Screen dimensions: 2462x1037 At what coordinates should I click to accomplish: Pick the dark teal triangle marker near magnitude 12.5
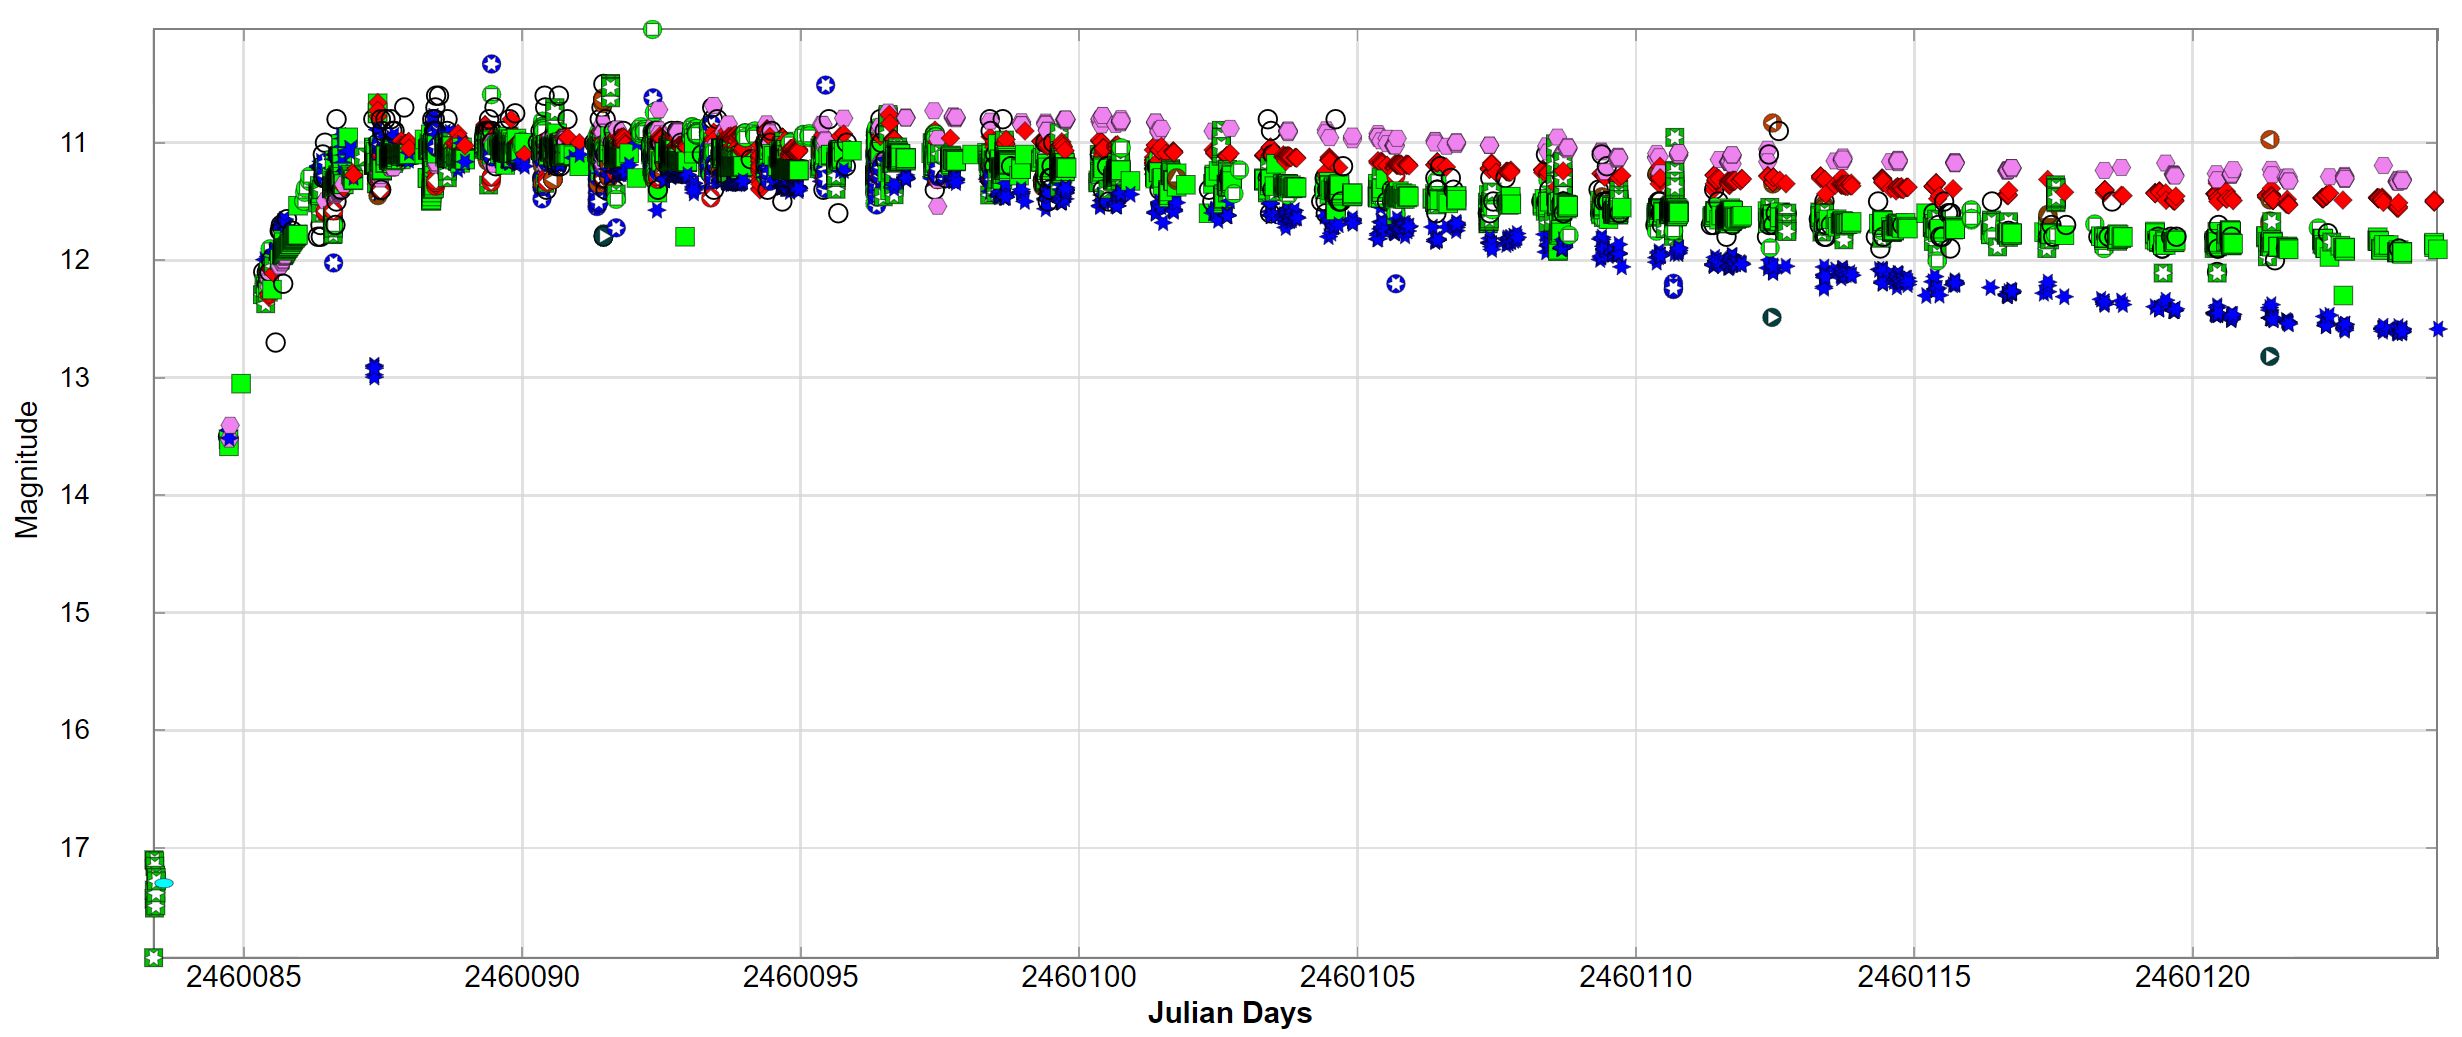pyautogui.click(x=1771, y=317)
